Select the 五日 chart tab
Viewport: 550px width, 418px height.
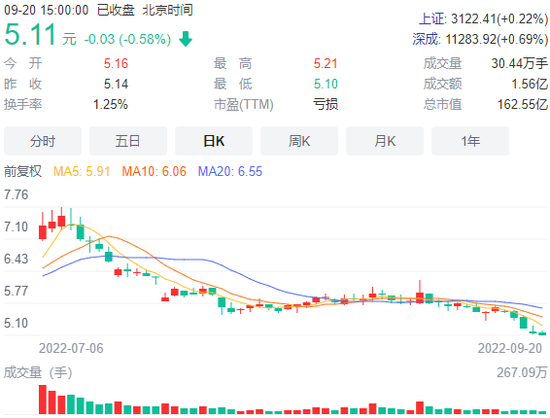[128, 141]
